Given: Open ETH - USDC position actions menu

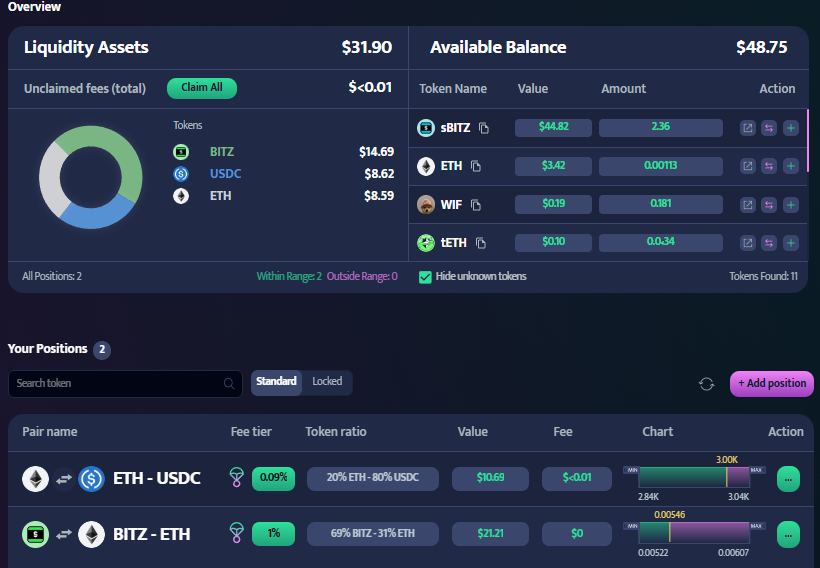Looking at the screenshot, I should tap(788, 479).
